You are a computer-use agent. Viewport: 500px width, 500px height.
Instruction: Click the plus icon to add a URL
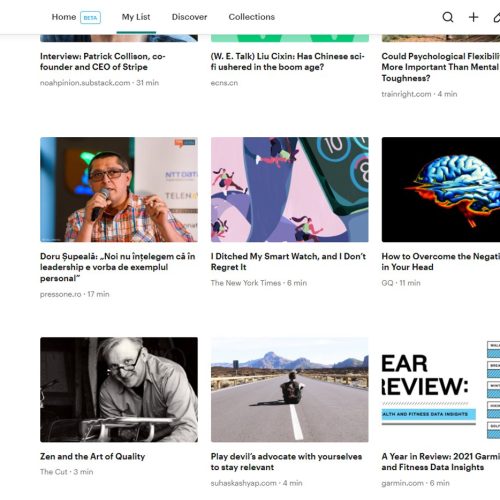pos(473,17)
